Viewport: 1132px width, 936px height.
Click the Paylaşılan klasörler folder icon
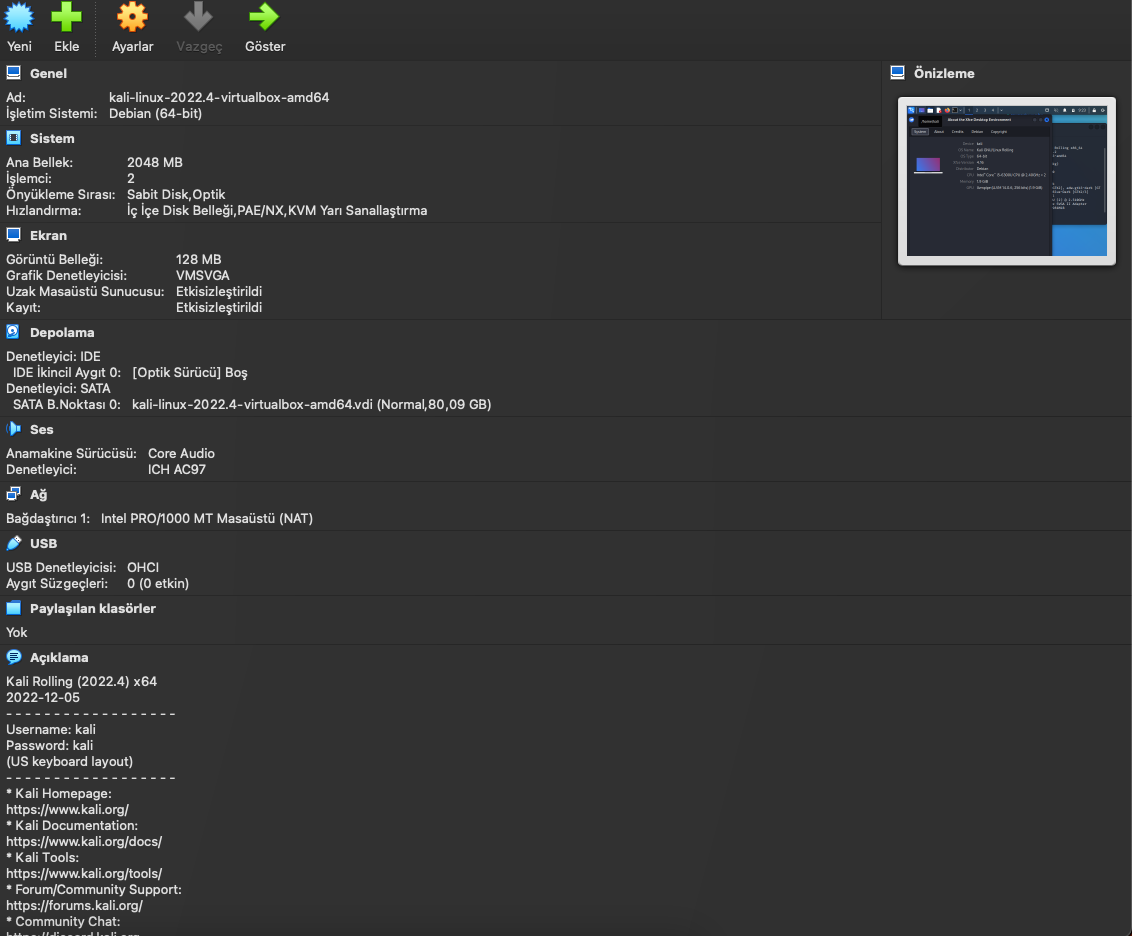point(14,608)
